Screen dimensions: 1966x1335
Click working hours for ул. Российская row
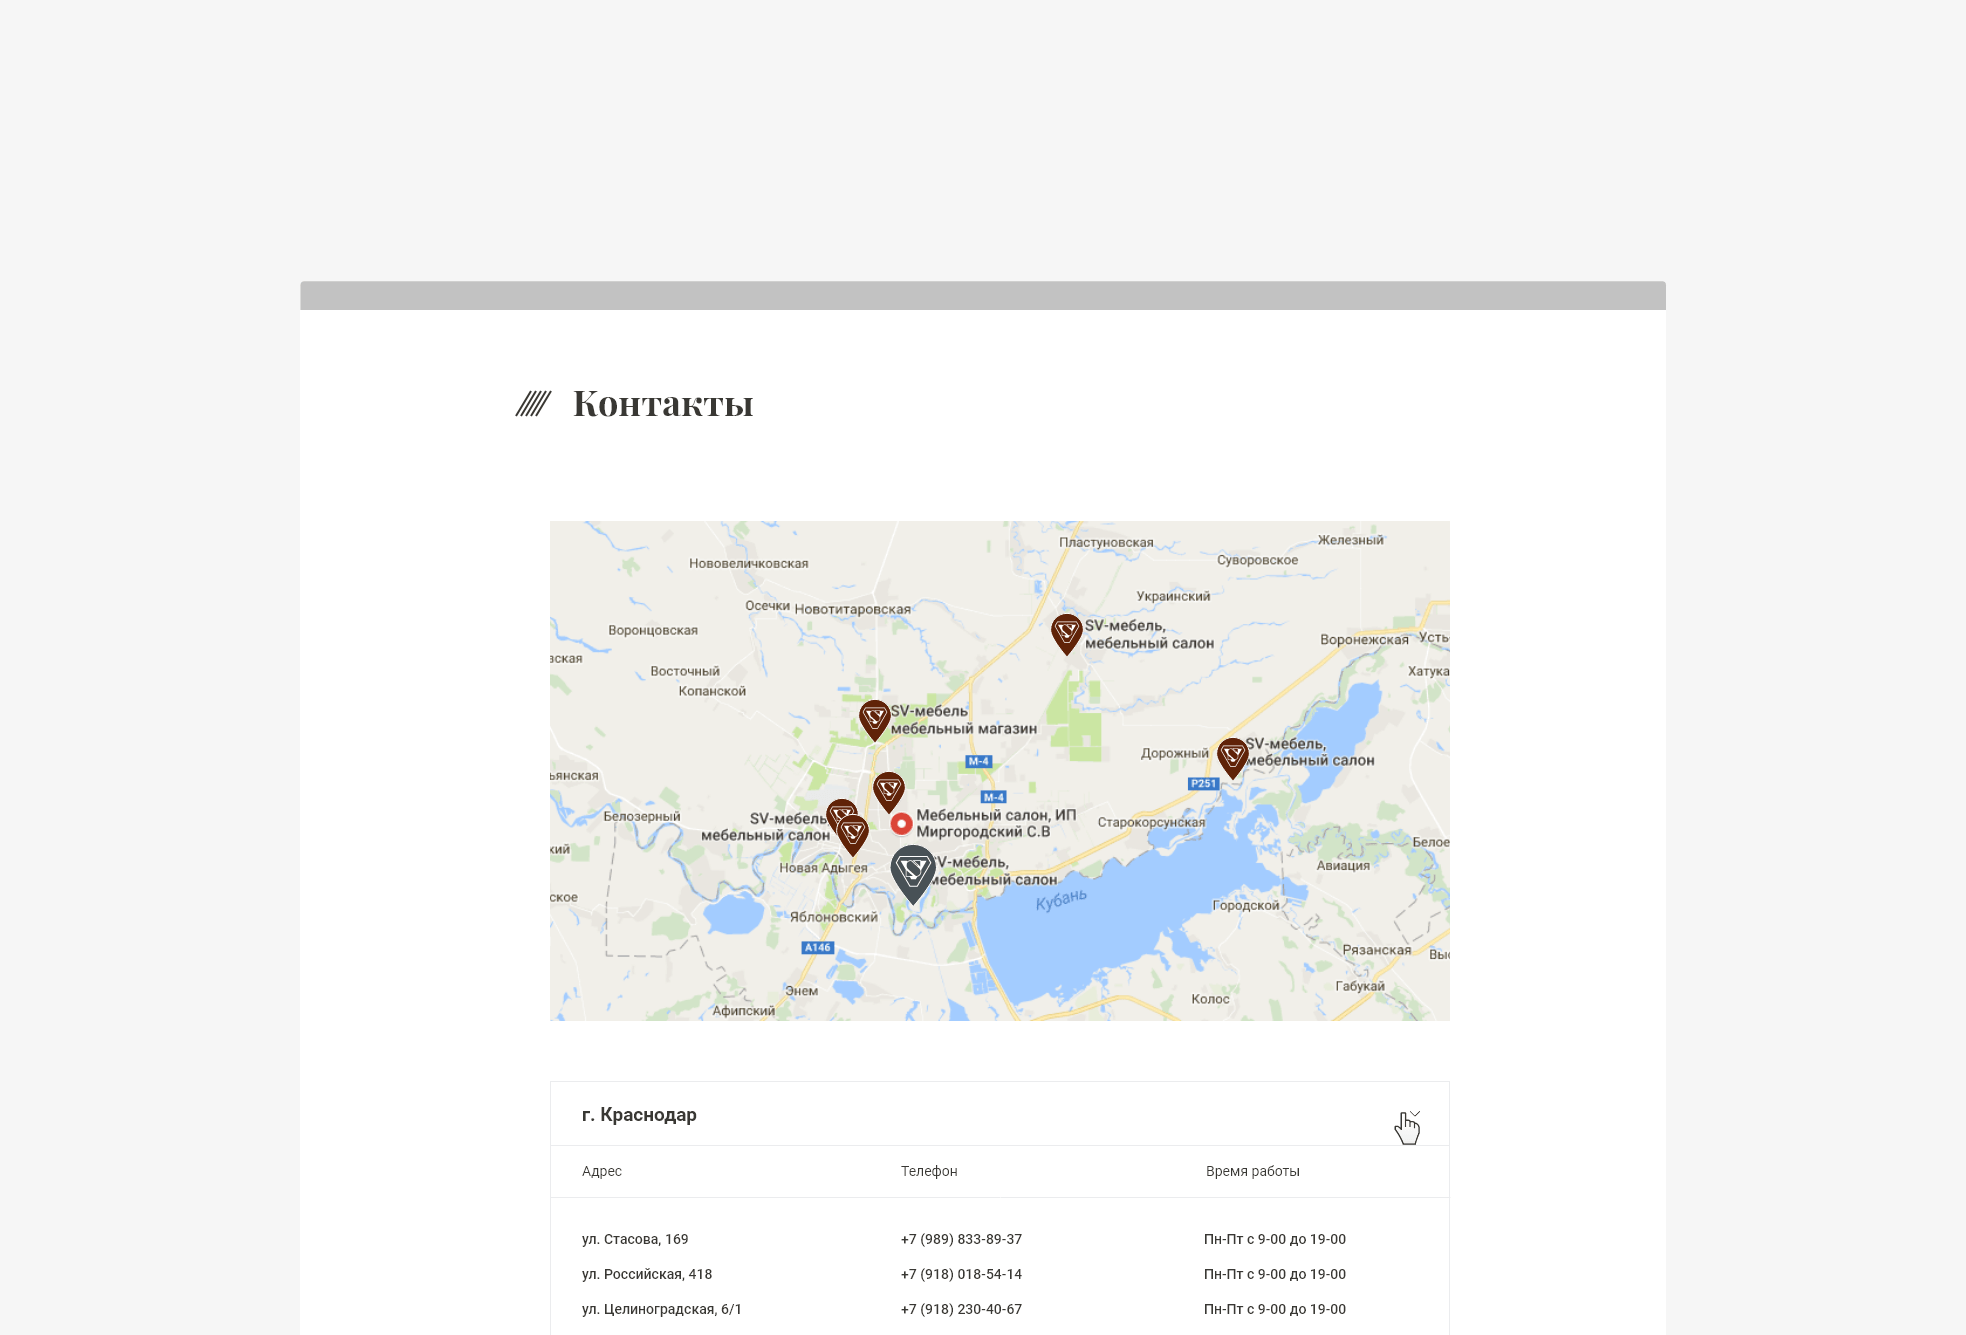tap(1275, 1274)
